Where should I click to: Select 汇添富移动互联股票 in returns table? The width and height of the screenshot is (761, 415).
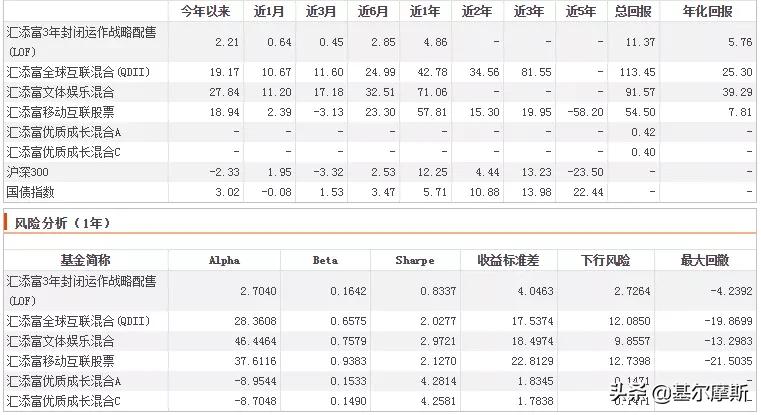click(x=60, y=112)
